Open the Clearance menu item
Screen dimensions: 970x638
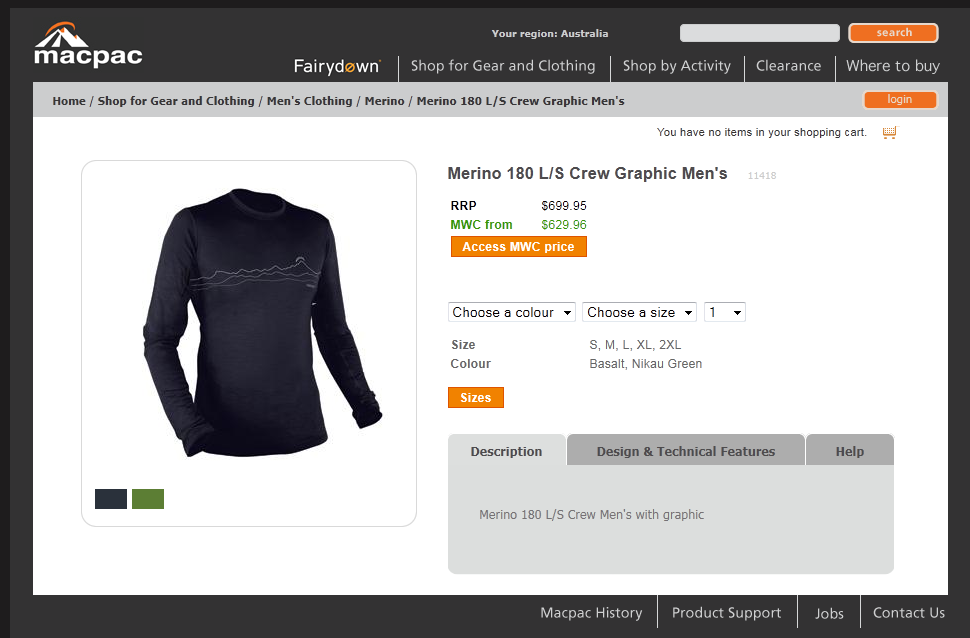click(x=788, y=66)
